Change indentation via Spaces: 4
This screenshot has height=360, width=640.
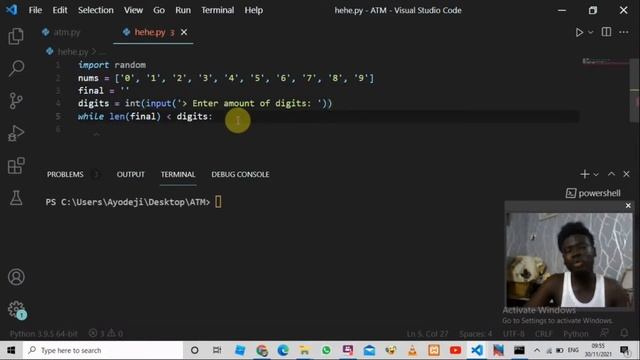coord(476,334)
